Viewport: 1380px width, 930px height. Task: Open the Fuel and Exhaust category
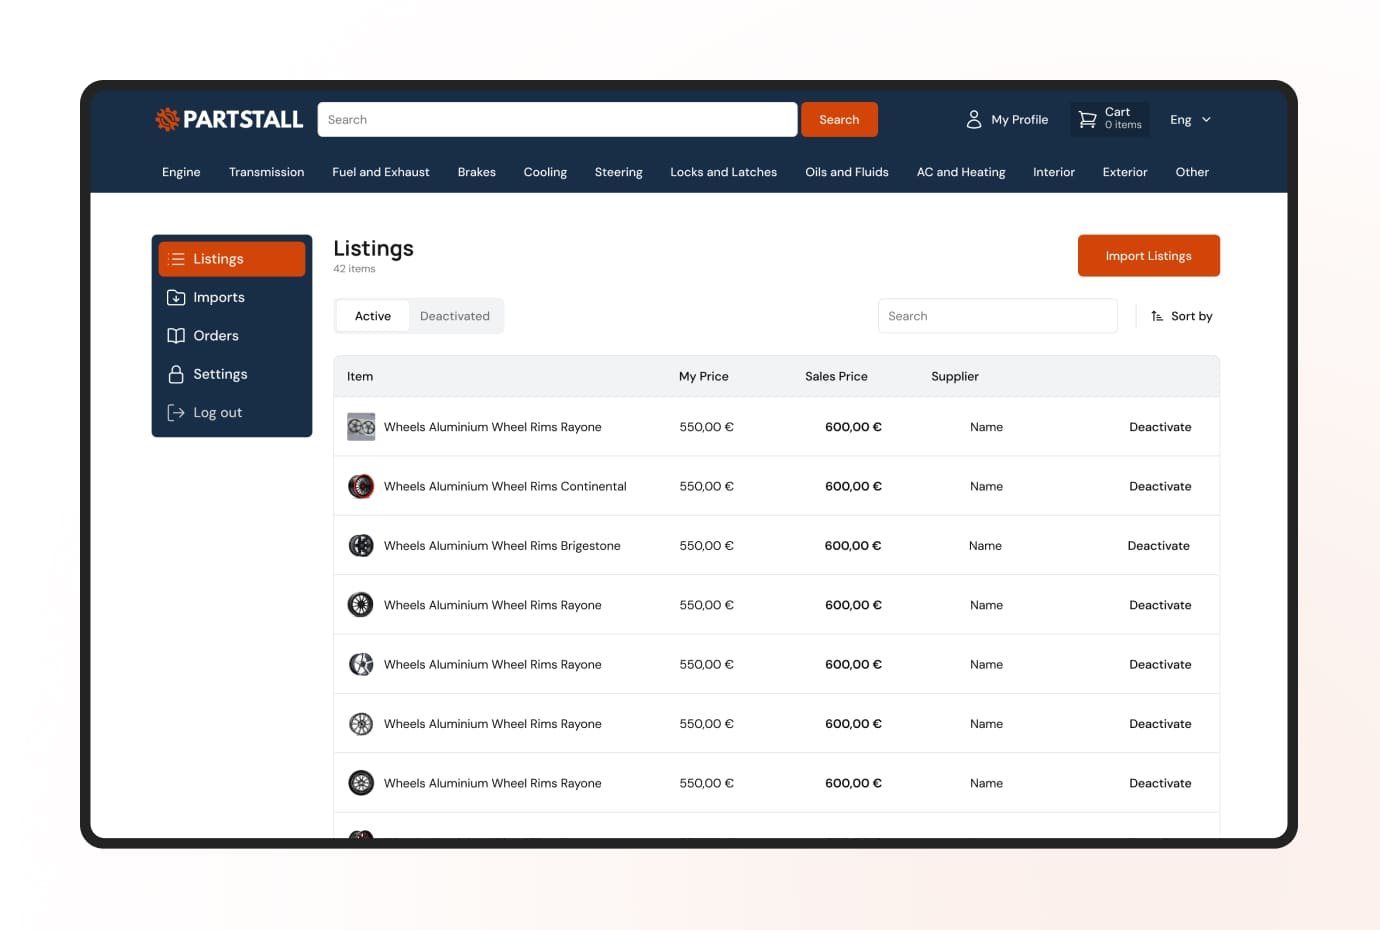coord(381,172)
